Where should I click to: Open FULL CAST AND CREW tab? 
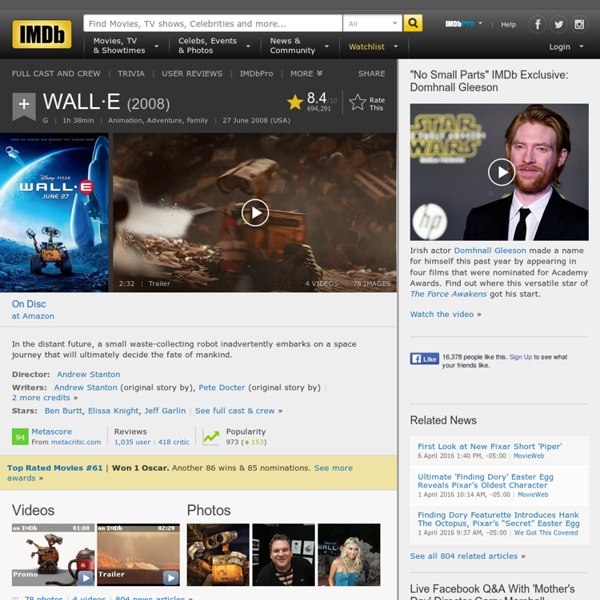click(56, 73)
